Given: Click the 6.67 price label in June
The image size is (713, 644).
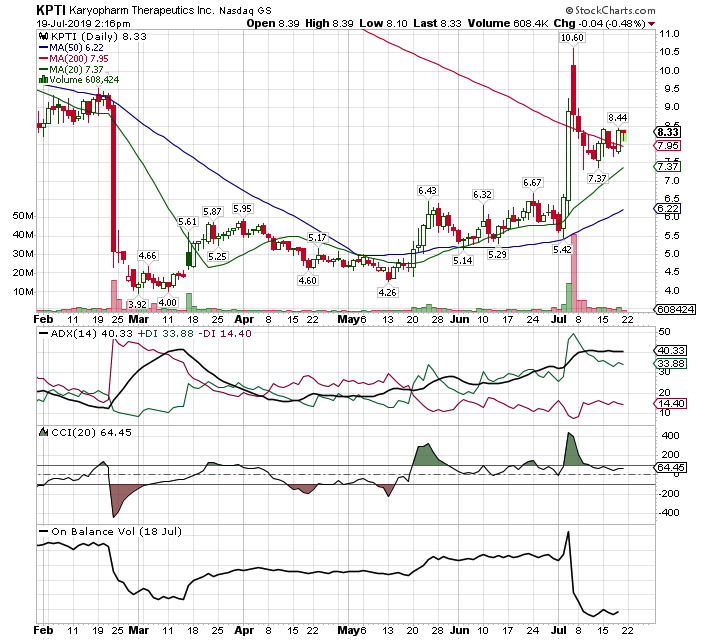Looking at the screenshot, I should pyautogui.click(x=532, y=182).
